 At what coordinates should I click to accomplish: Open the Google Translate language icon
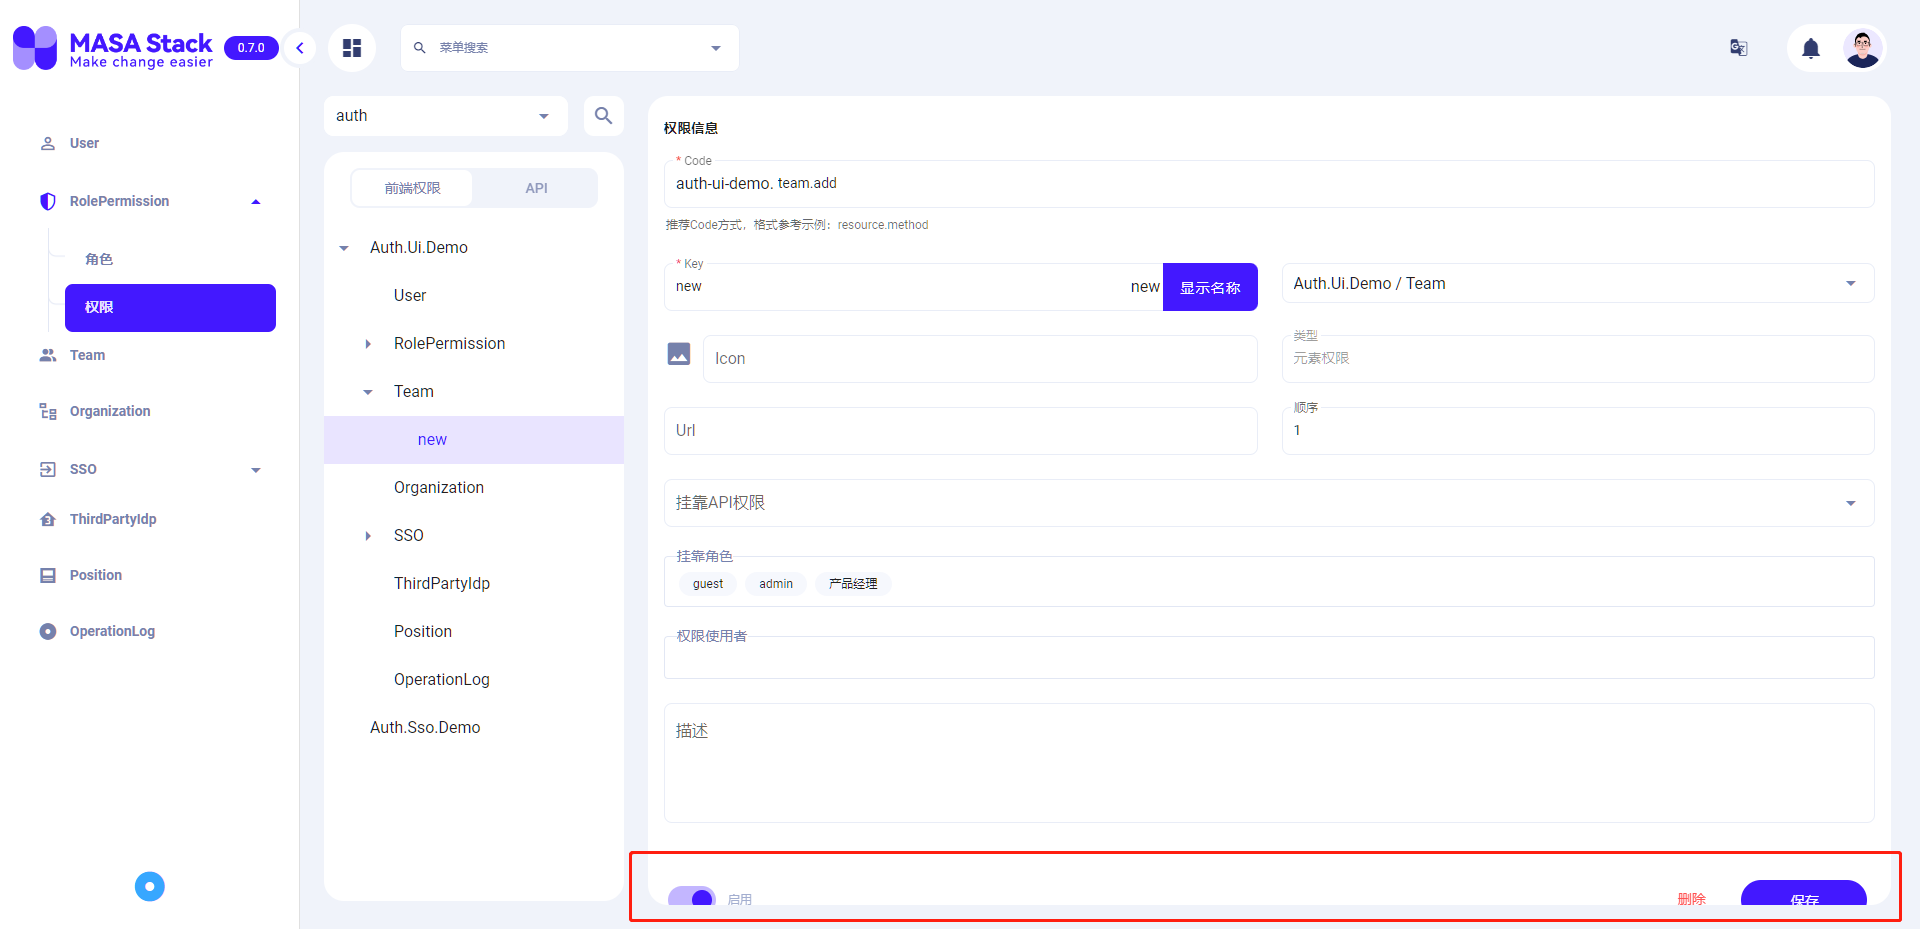[1738, 47]
